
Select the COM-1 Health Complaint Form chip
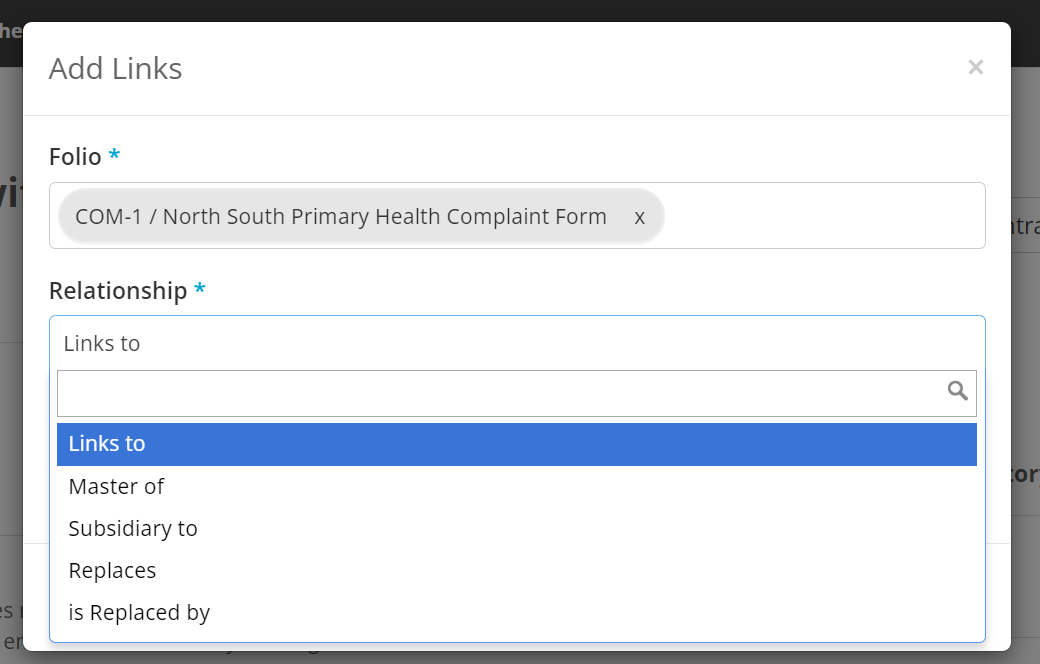coord(340,216)
